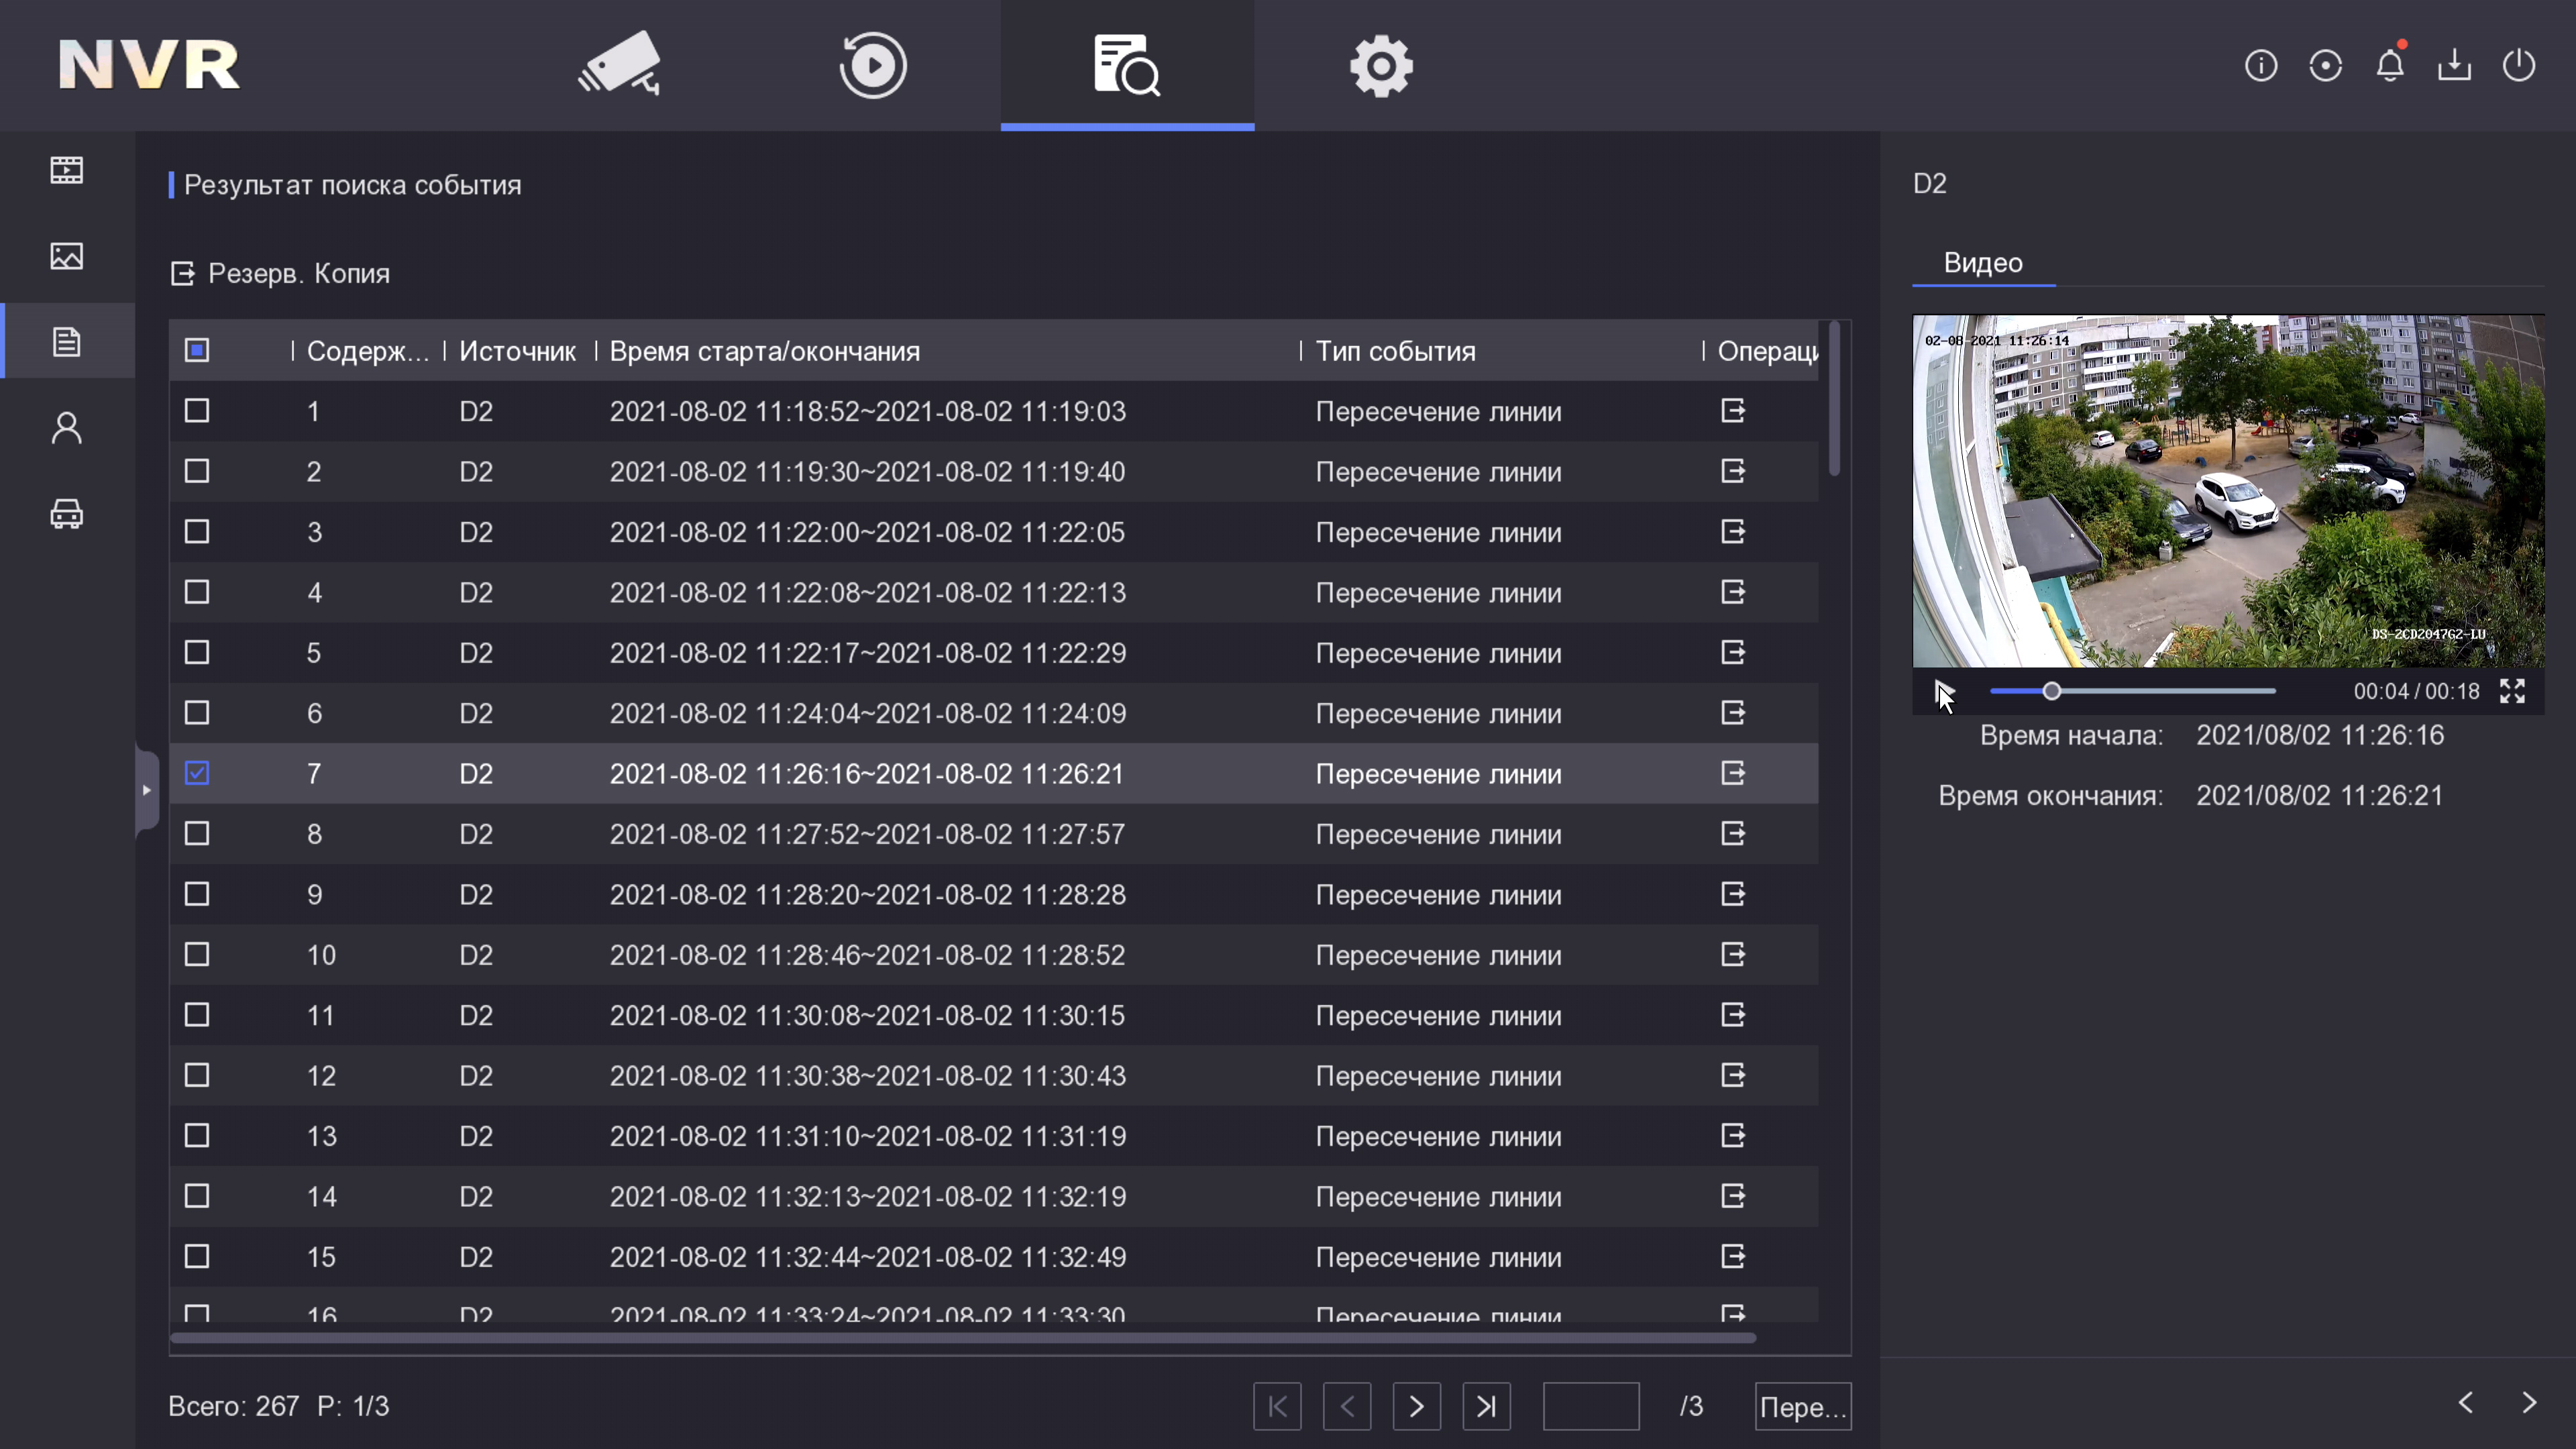Open the playback section icon

click(873, 65)
